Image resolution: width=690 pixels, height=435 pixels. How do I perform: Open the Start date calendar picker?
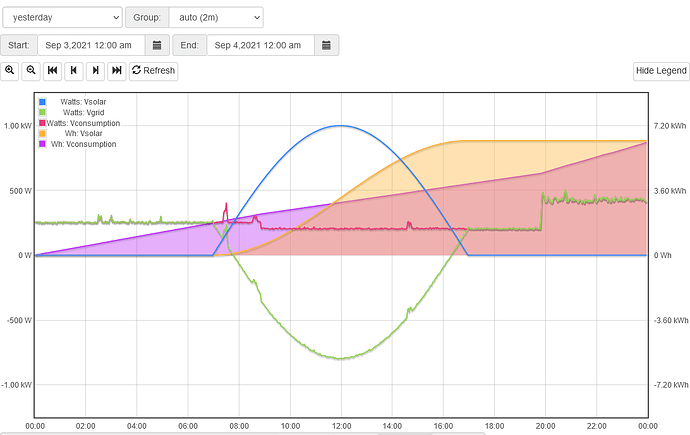point(157,45)
